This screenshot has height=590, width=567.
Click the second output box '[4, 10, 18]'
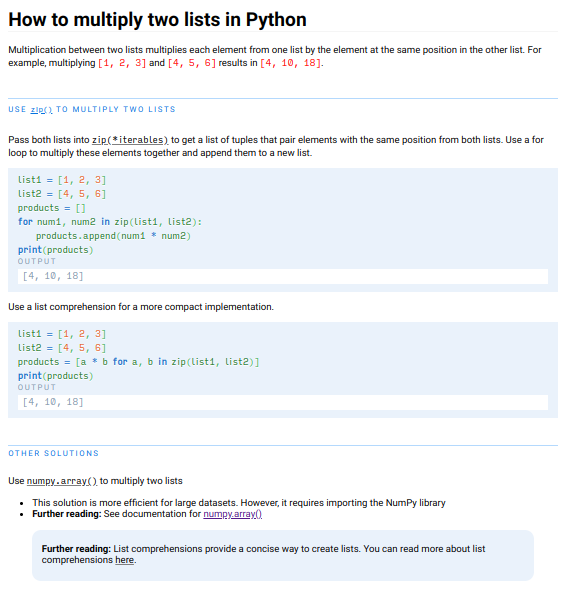tap(283, 402)
